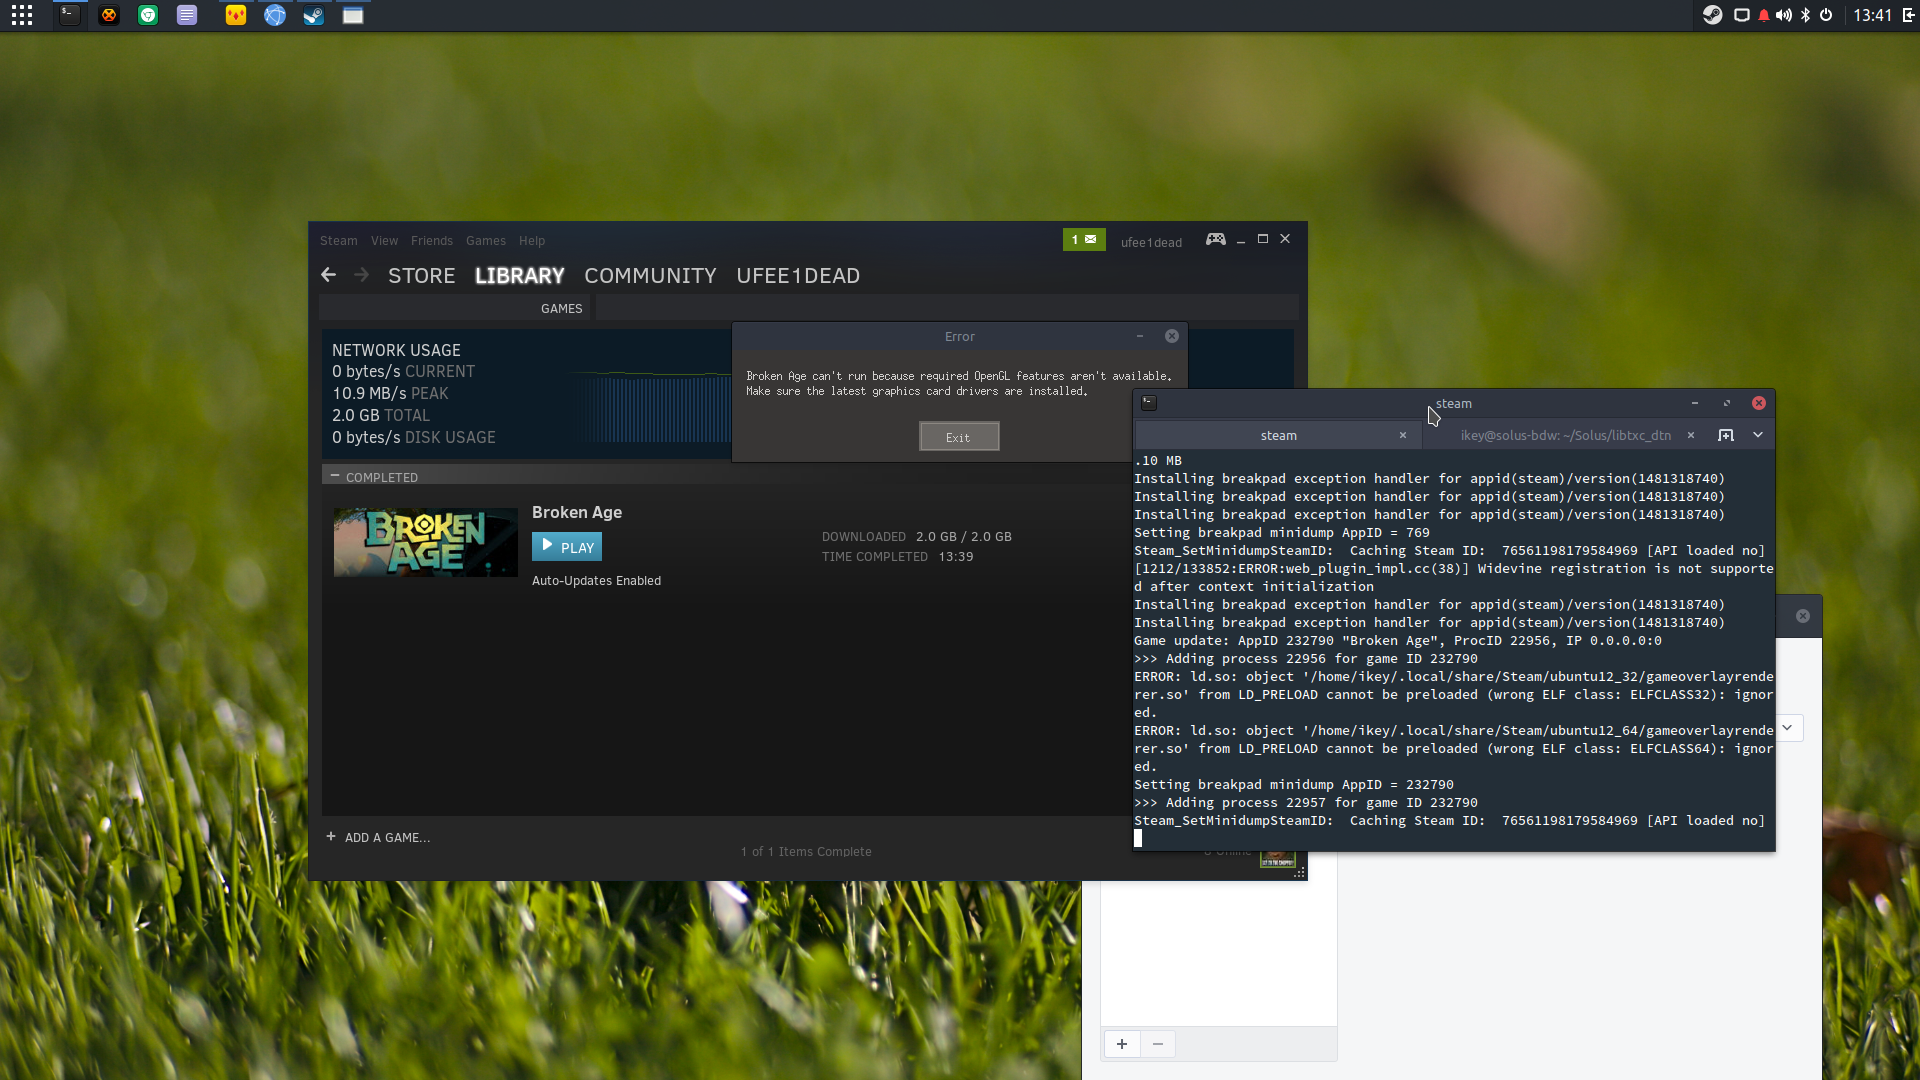The width and height of the screenshot is (1920, 1080).
Task: Open a new terminal tab with the plus icon
Action: [x=1726, y=435]
